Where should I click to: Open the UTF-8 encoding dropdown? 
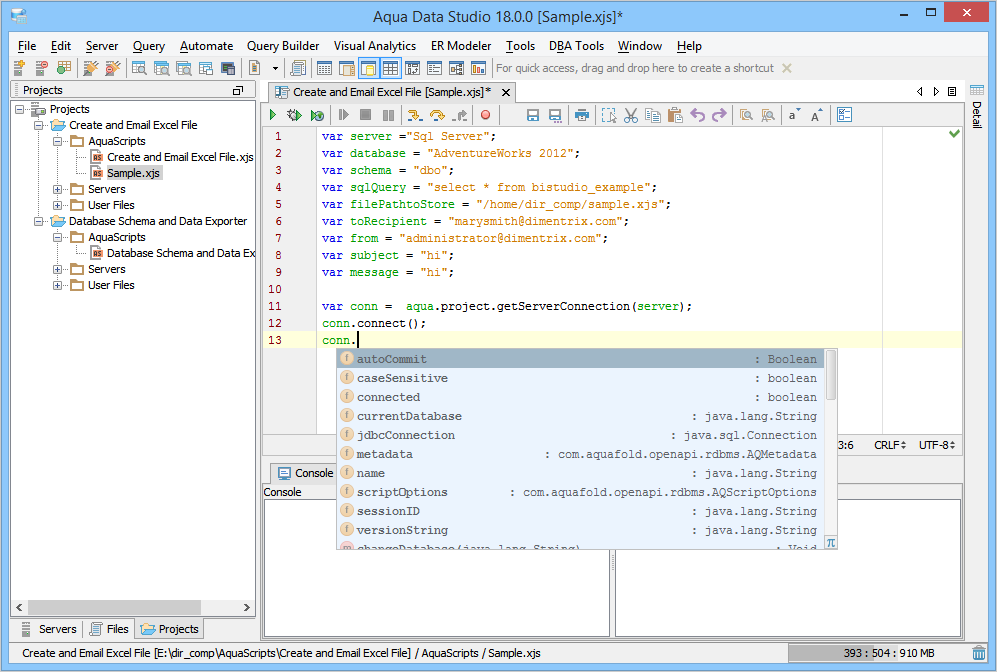point(937,445)
